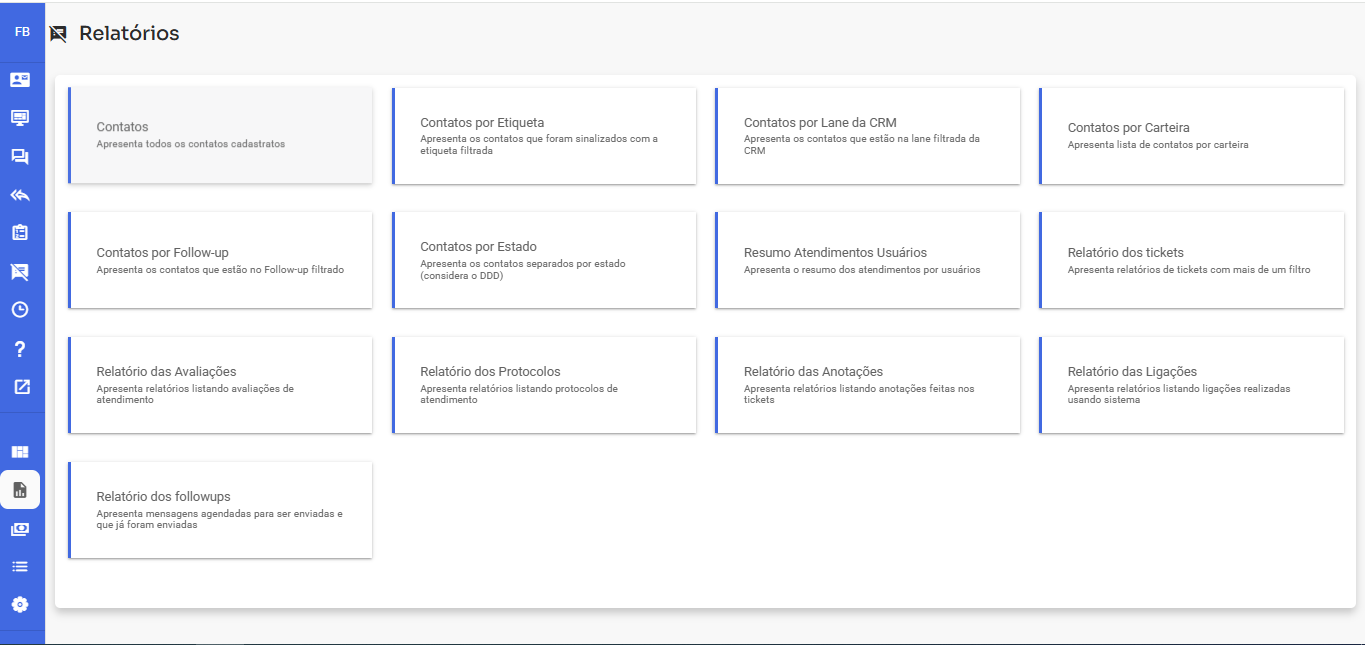Image resolution: width=1365 pixels, height=645 pixels.
Task: Click the external link icon in sidebar
Action: coord(20,387)
